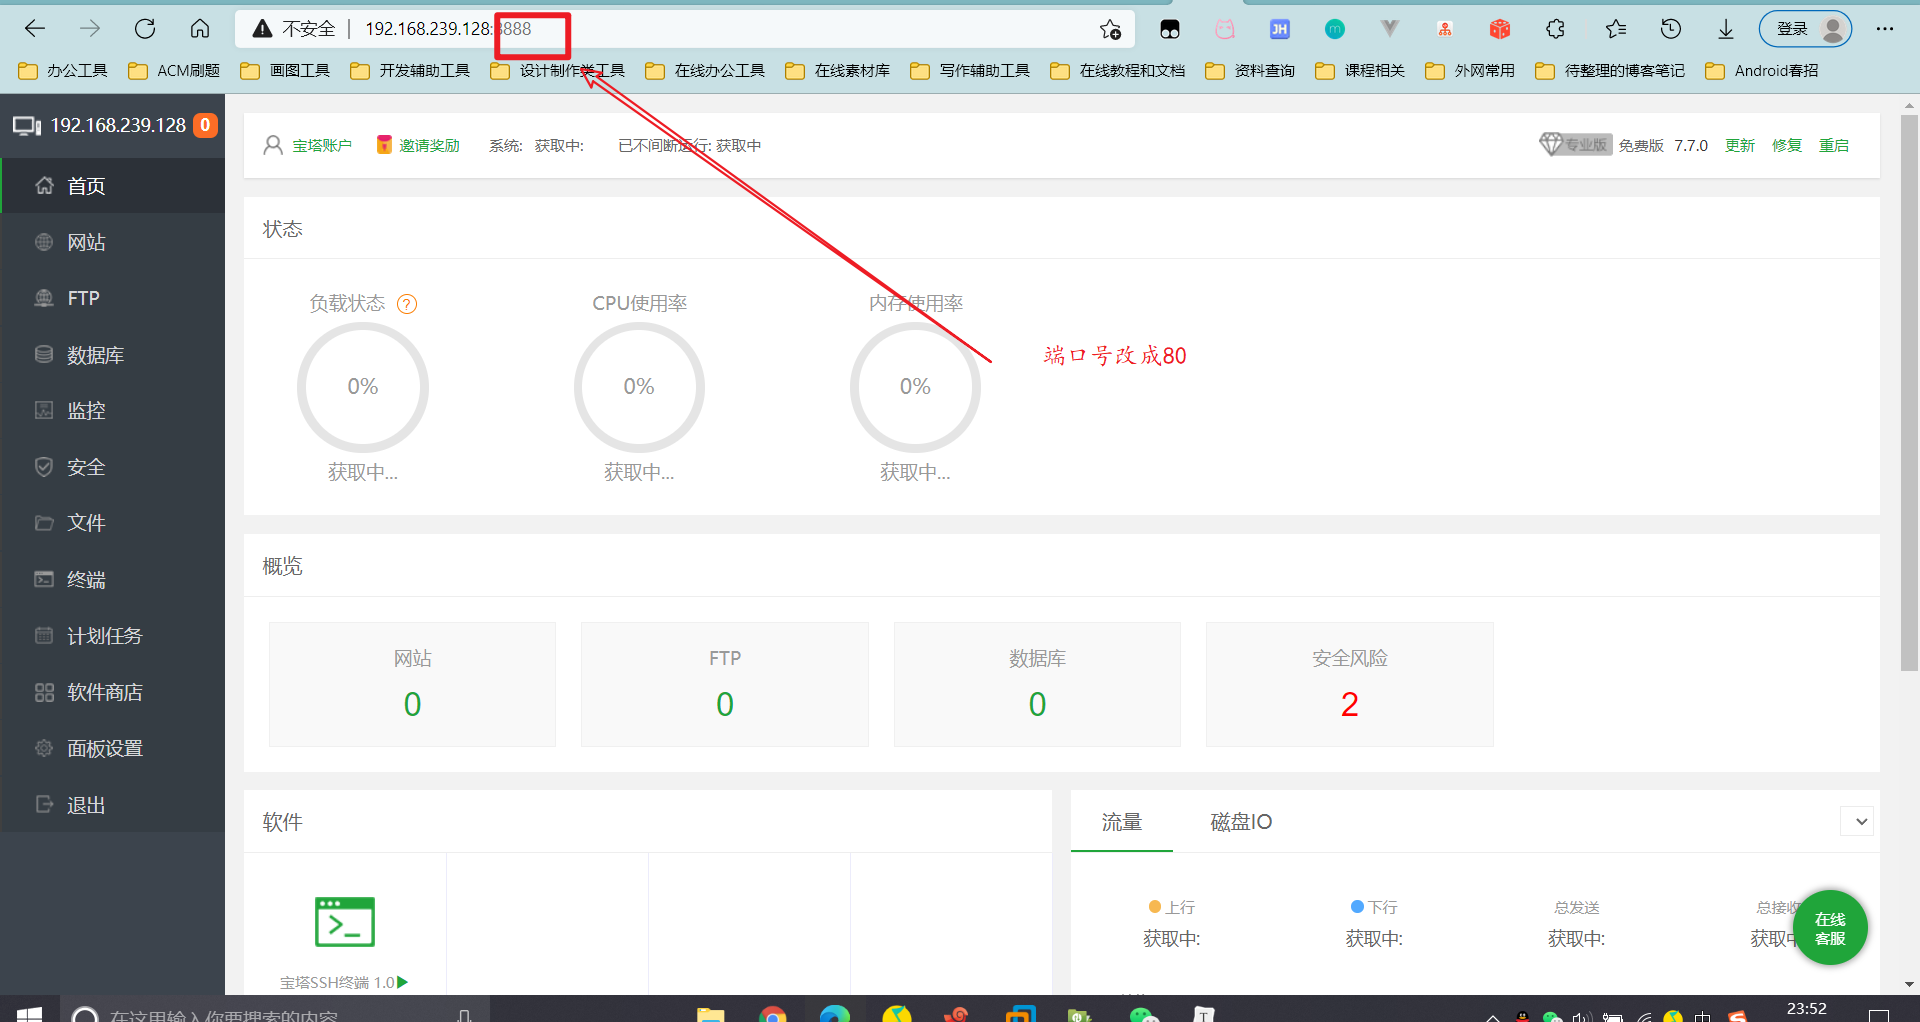Open the 数据库 management page

pos(95,354)
